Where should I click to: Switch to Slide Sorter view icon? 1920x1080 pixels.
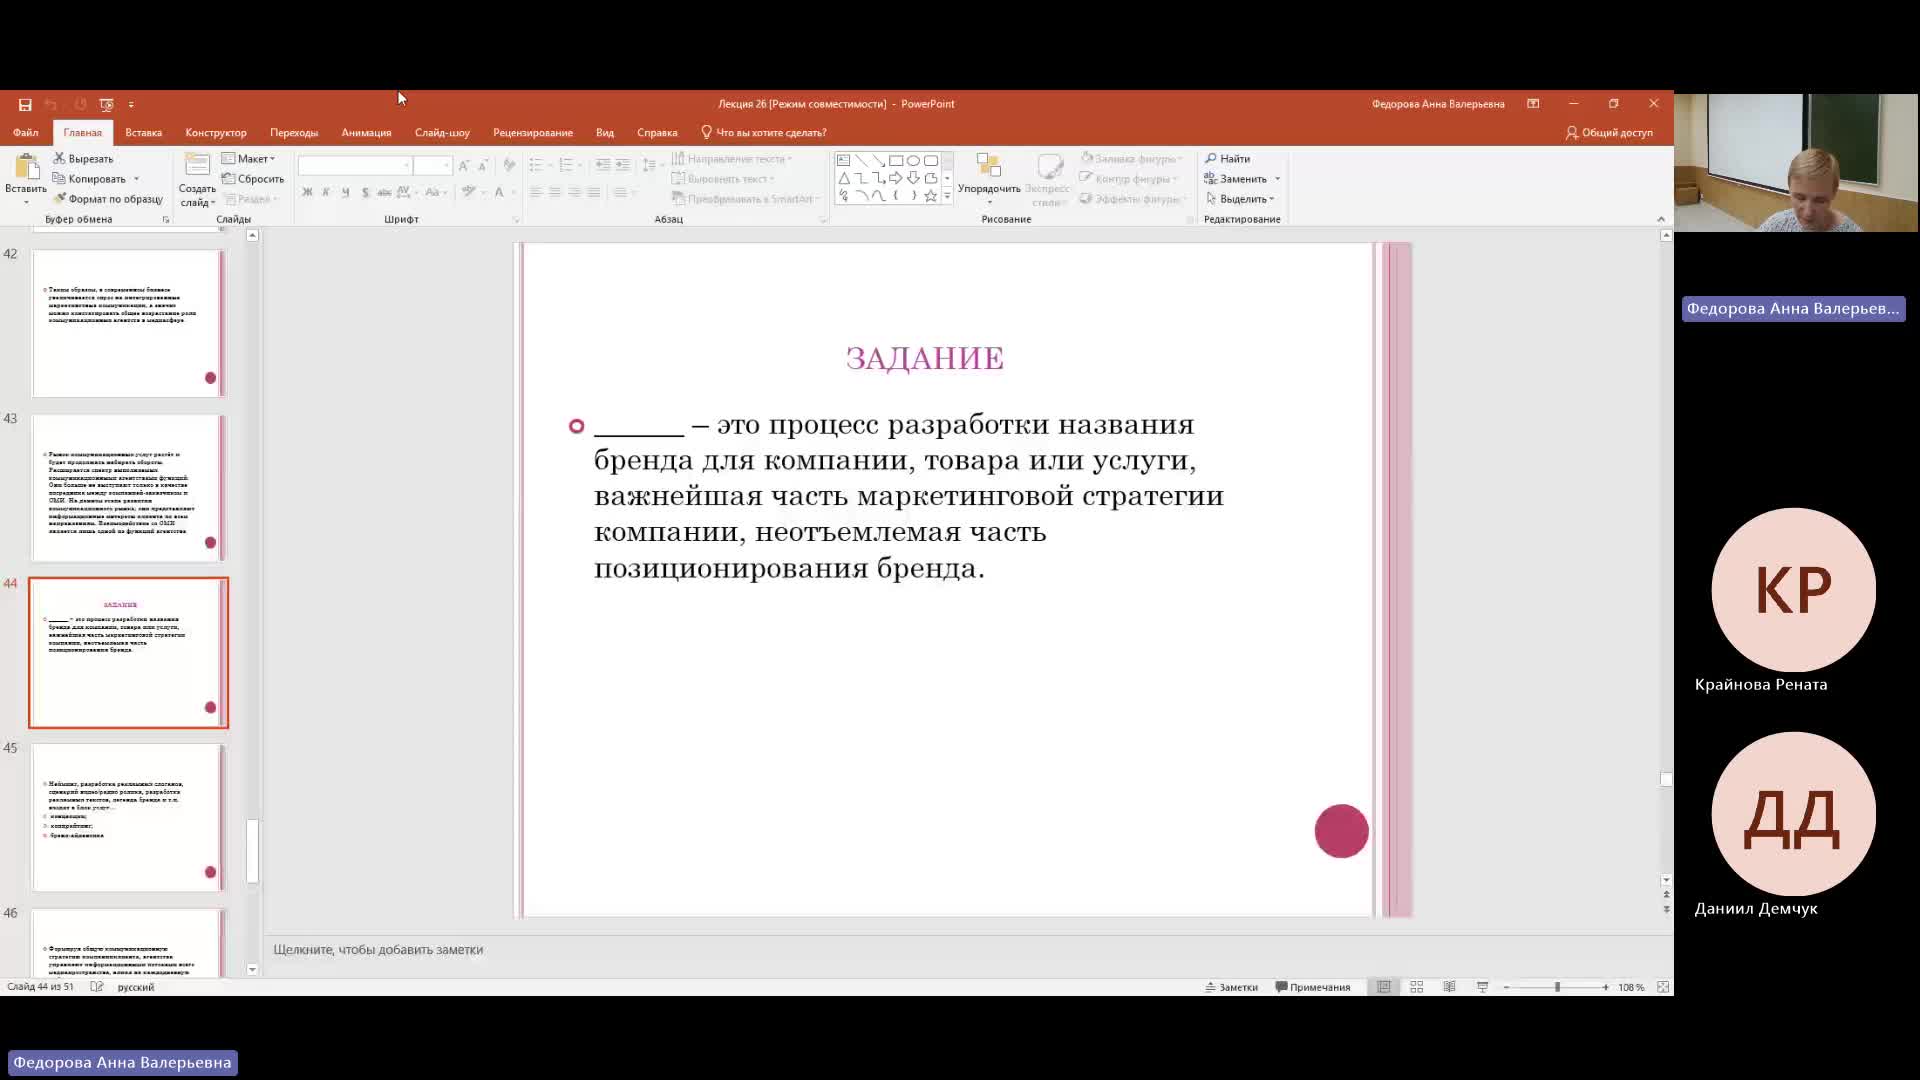tap(1417, 987)
